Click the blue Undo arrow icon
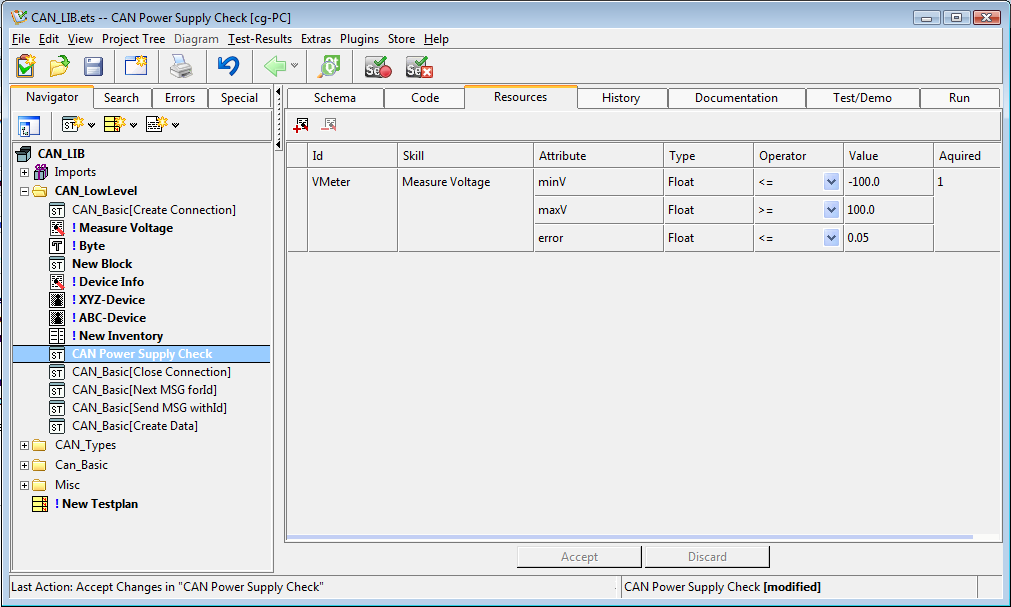1011x607 pixels. (x=228, y=67)
